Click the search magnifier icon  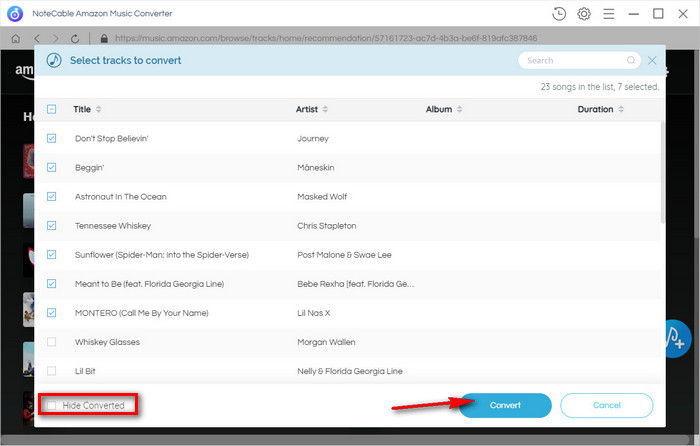pos(630,60)
